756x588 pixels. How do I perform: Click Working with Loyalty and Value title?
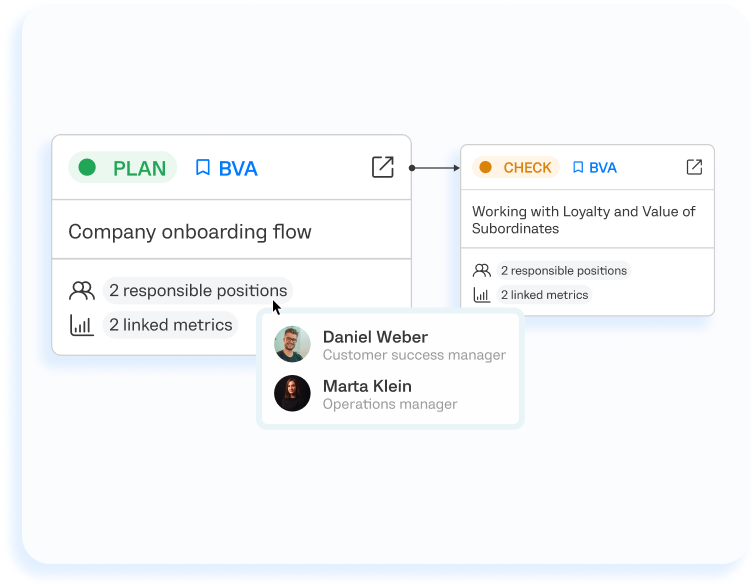click(x=583, y=220)
